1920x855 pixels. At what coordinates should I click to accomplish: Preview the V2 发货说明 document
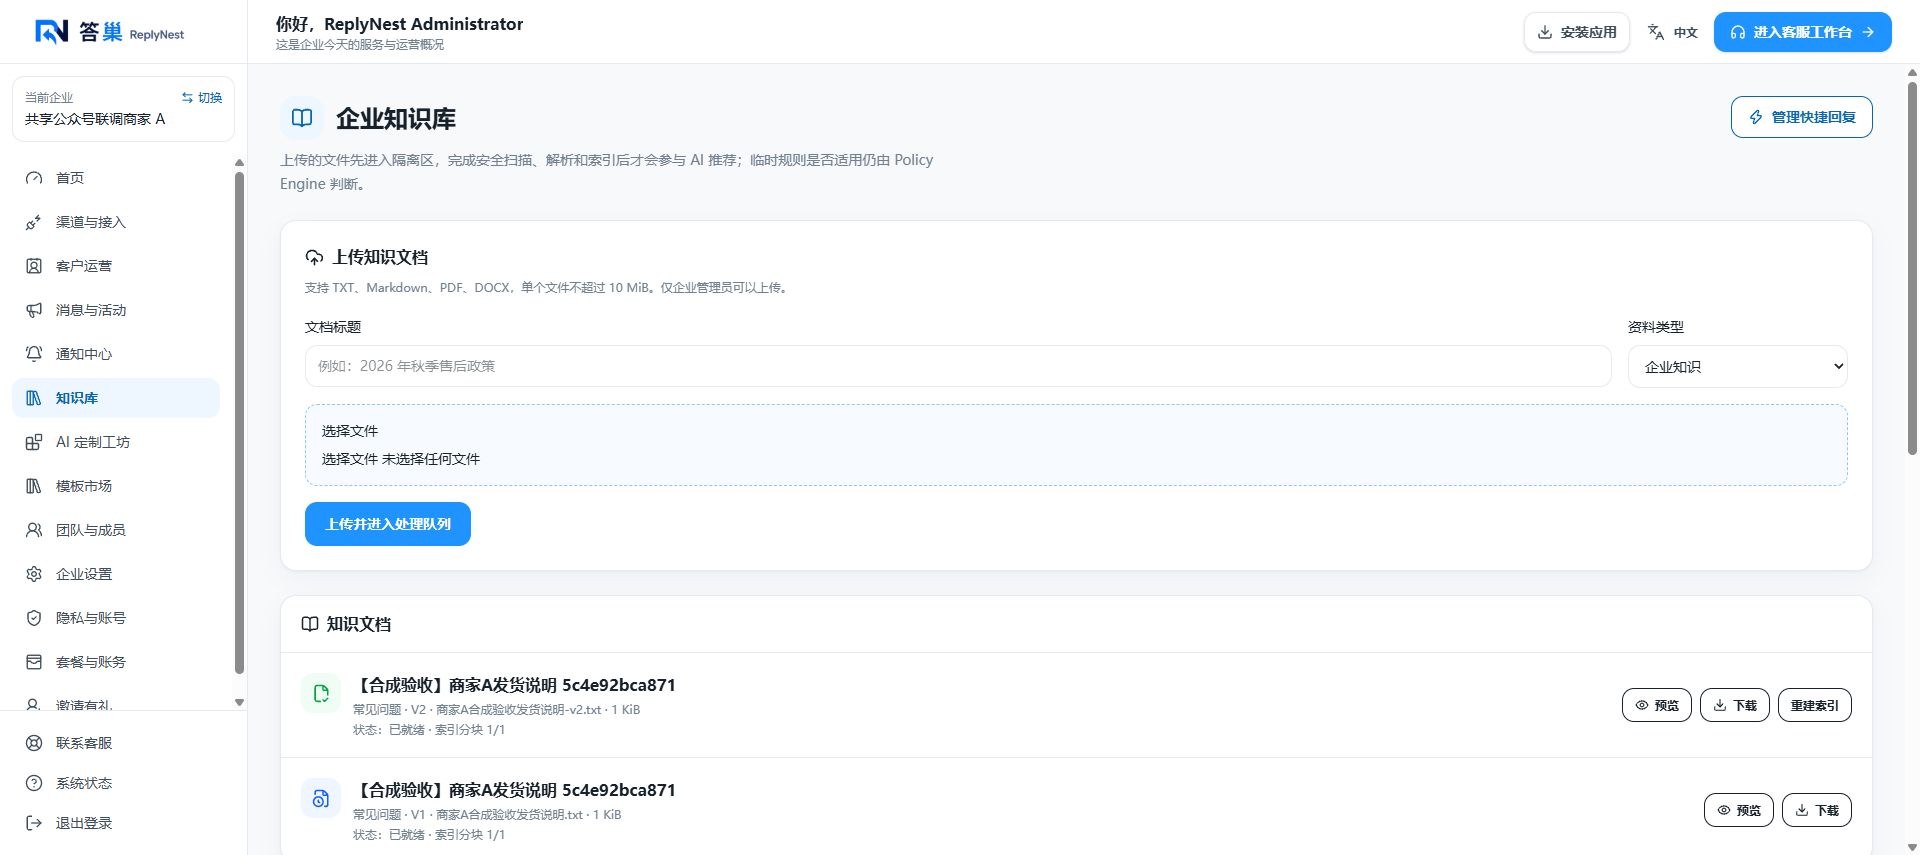coord(1657,705)
